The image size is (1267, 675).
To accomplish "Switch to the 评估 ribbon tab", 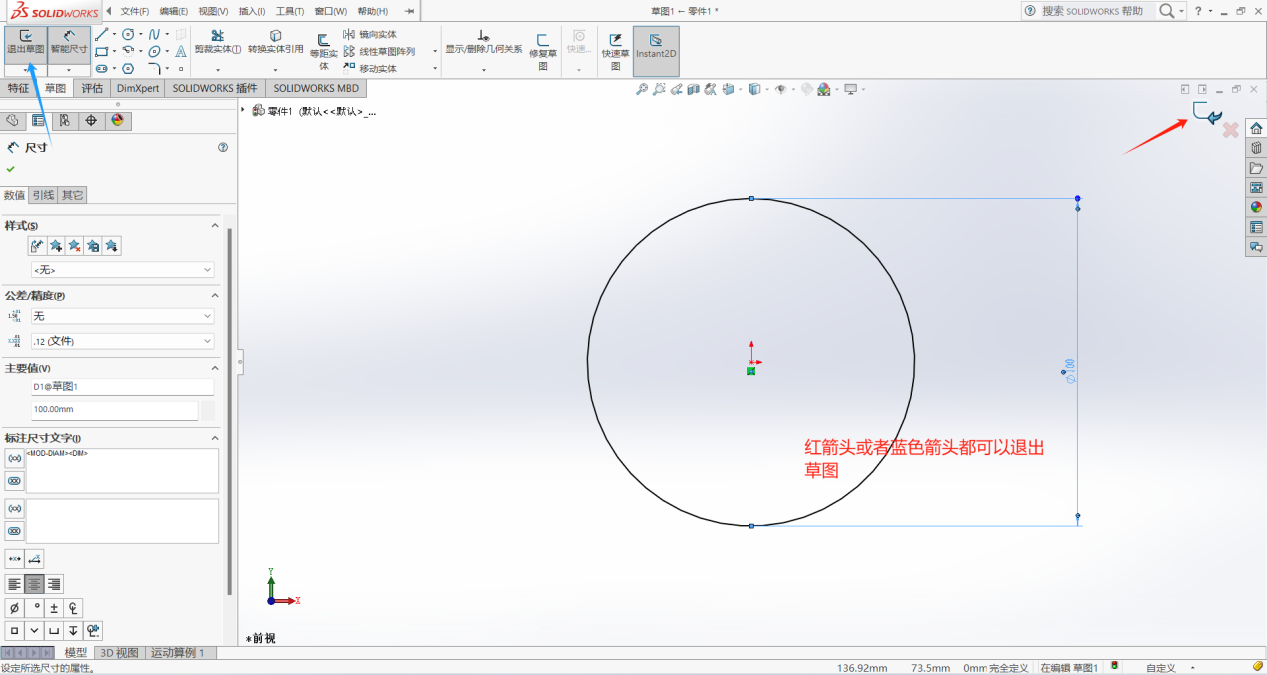I will (92, 88).
